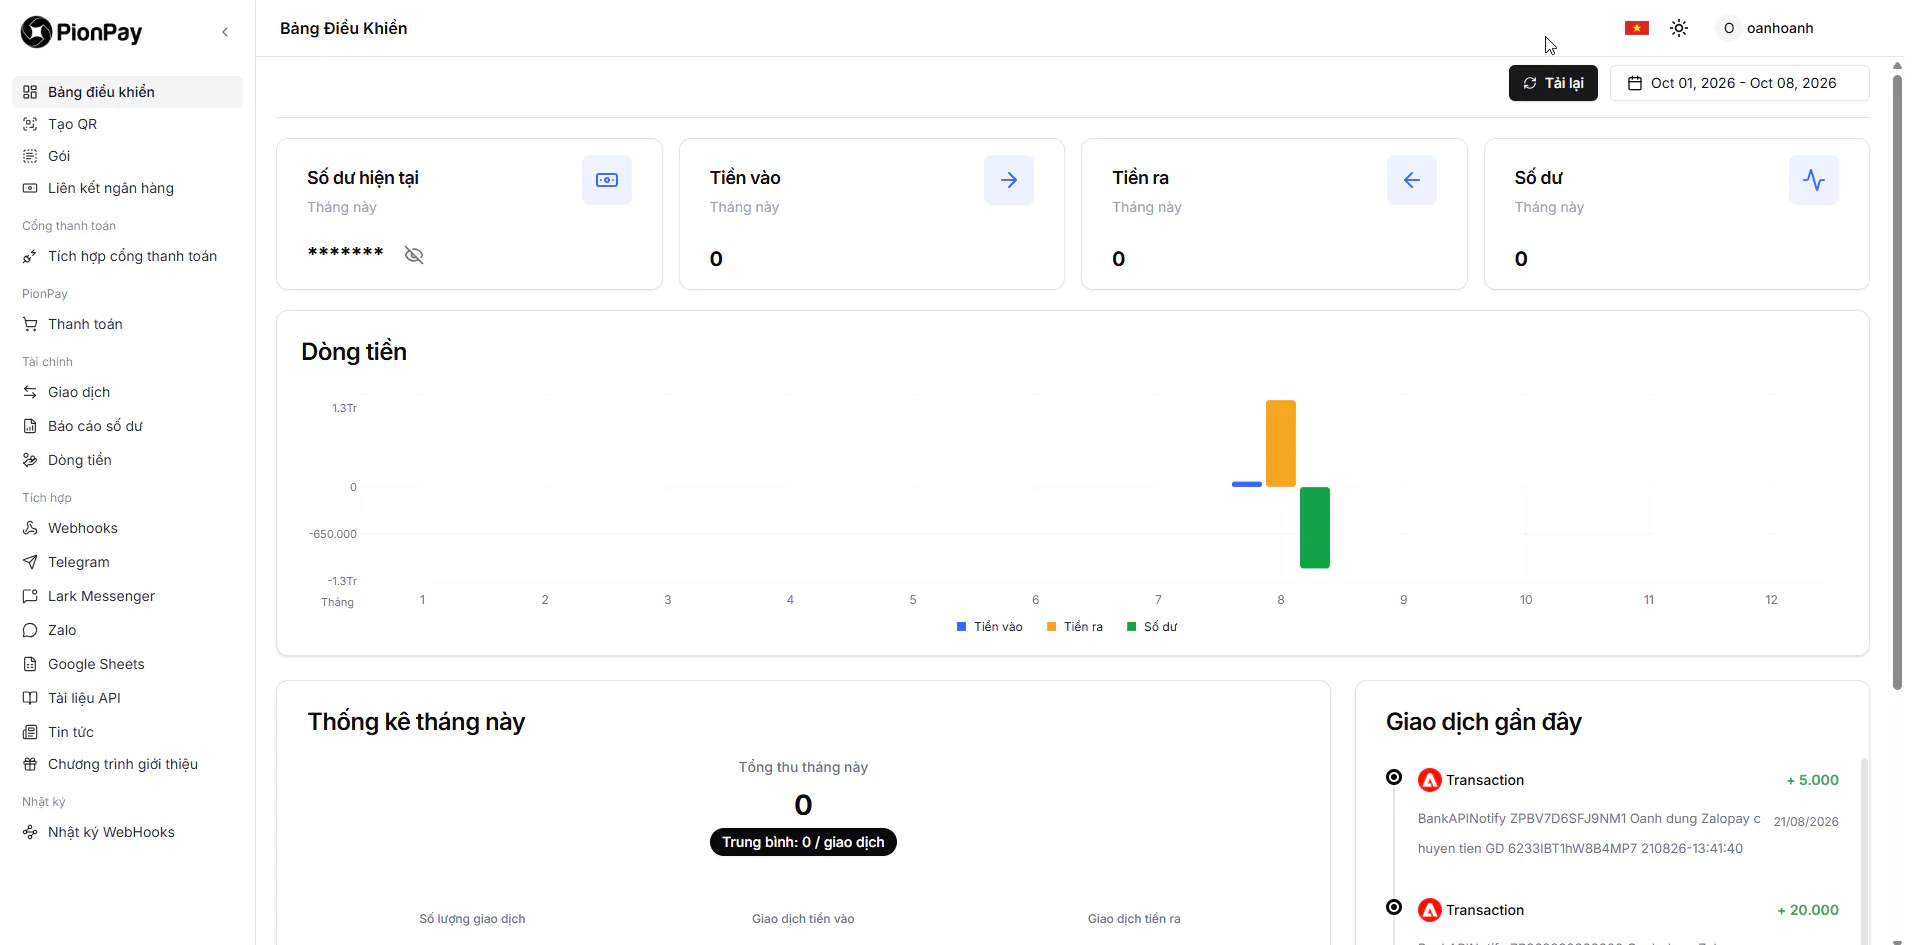Viewport: 1920px width, 945px height.
Task: Click the Google Sheets icon
Action: pyautogui.click(x=30, y=664)
